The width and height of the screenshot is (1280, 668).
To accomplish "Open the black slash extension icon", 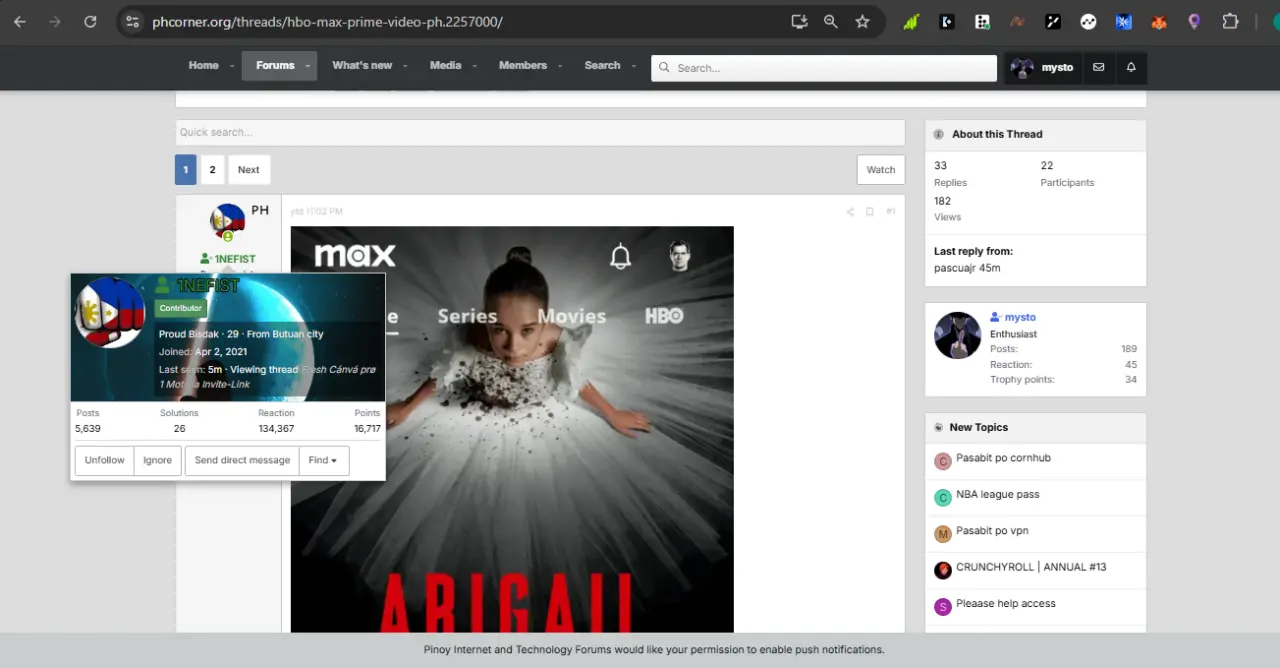I will coord(1053,21).
